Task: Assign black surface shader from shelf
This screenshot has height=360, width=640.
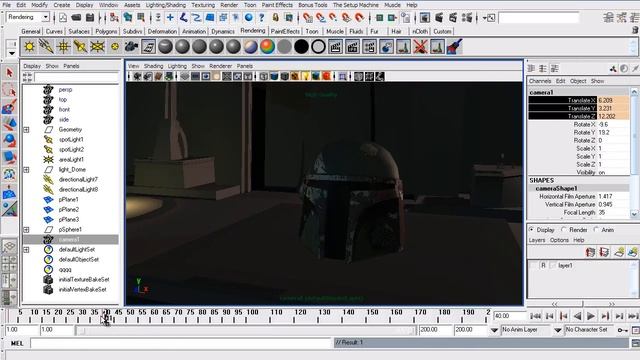Action: (x=301, y=47)
